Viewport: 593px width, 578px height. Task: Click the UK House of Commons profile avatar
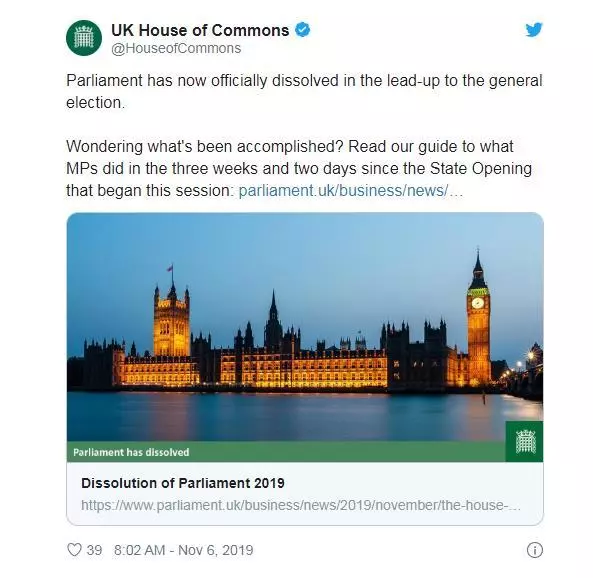click(84, 38)
